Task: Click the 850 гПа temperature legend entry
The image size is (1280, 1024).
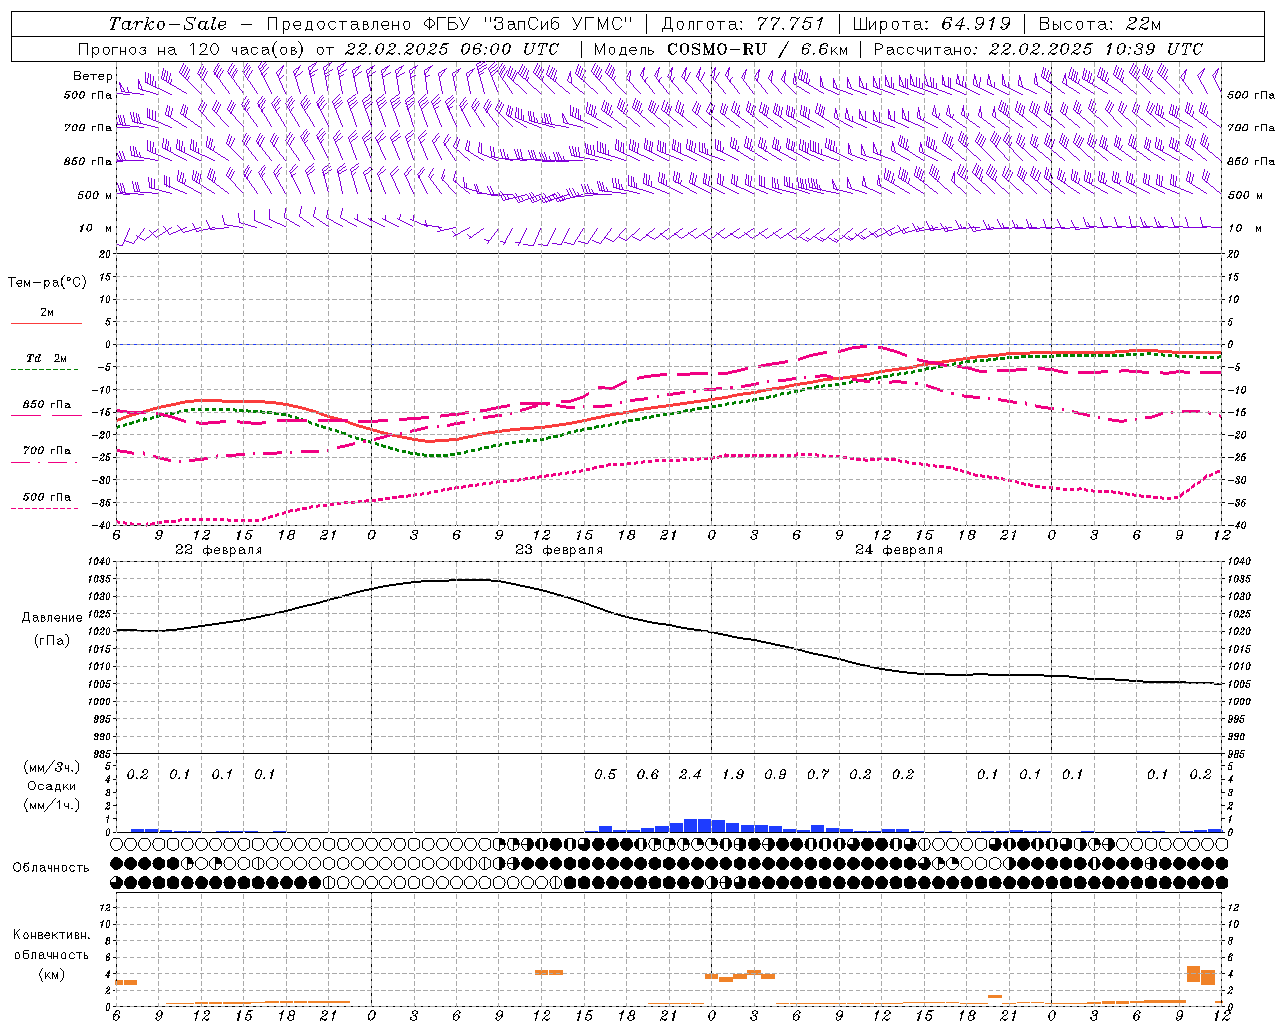Action: click(x=47, y=405)
